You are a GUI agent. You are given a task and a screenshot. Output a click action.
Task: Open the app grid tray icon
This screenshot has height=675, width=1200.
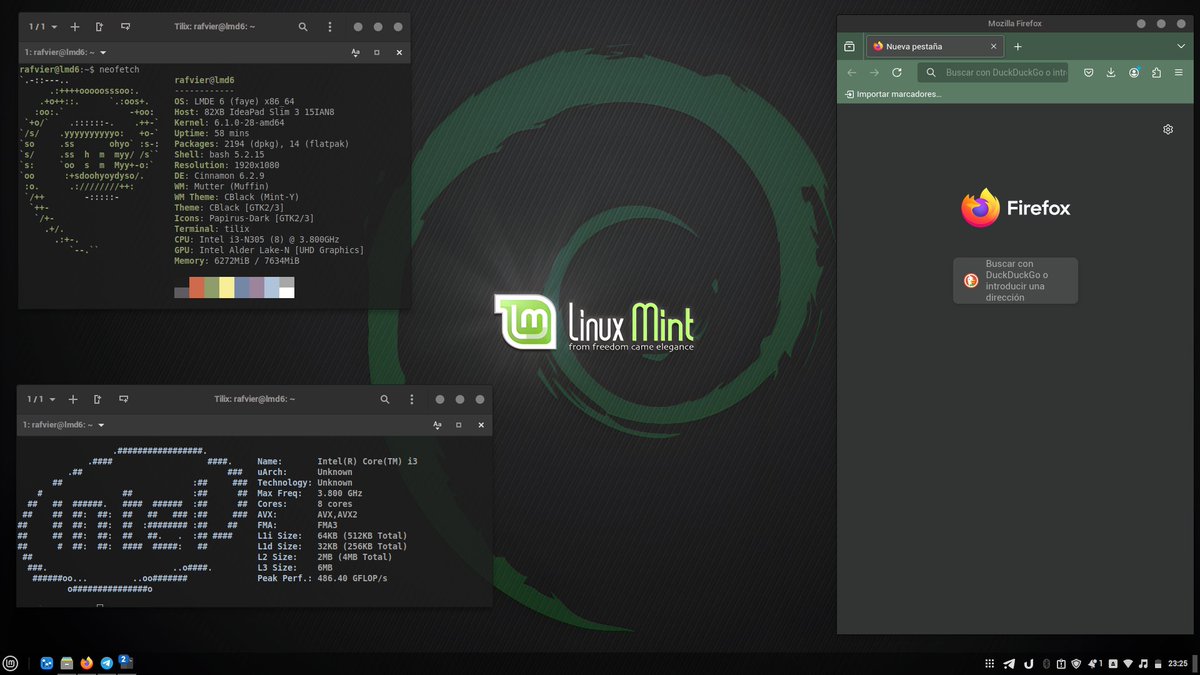point(990,664)
